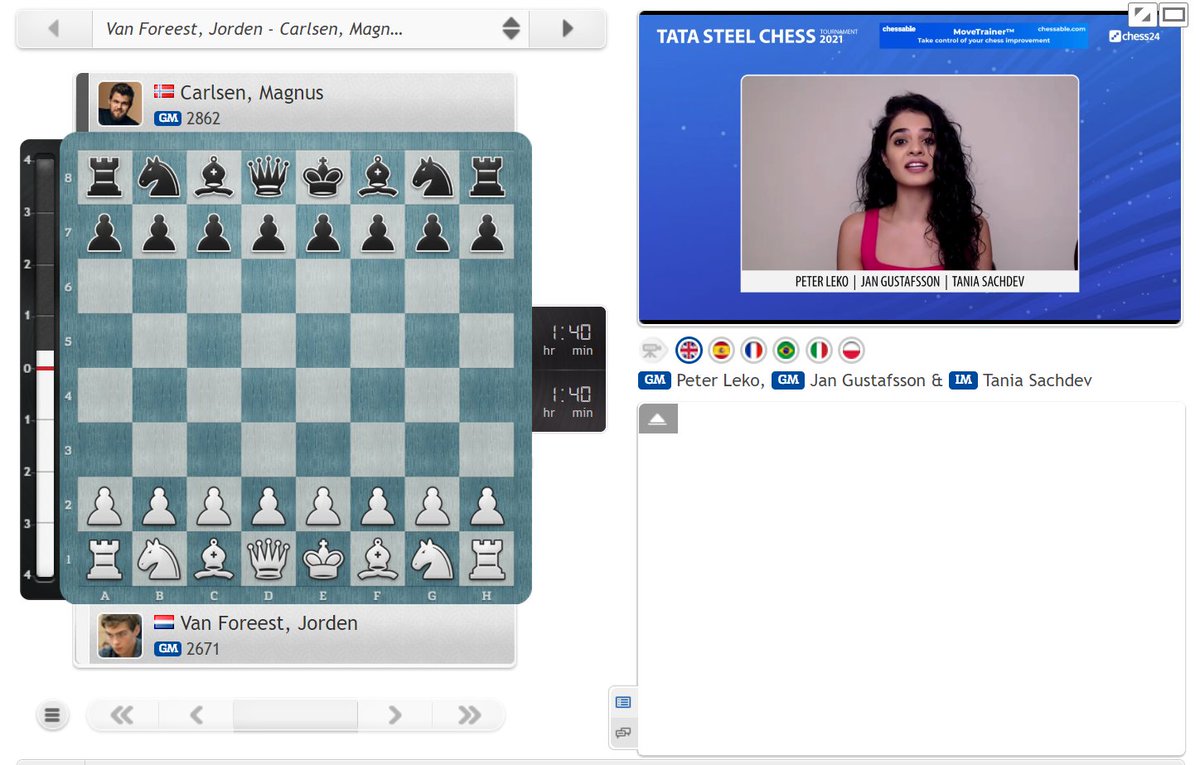Click the evaluation bar beside the board
The height and width of the screenshot is (765, 1200).
pos(45,368)
